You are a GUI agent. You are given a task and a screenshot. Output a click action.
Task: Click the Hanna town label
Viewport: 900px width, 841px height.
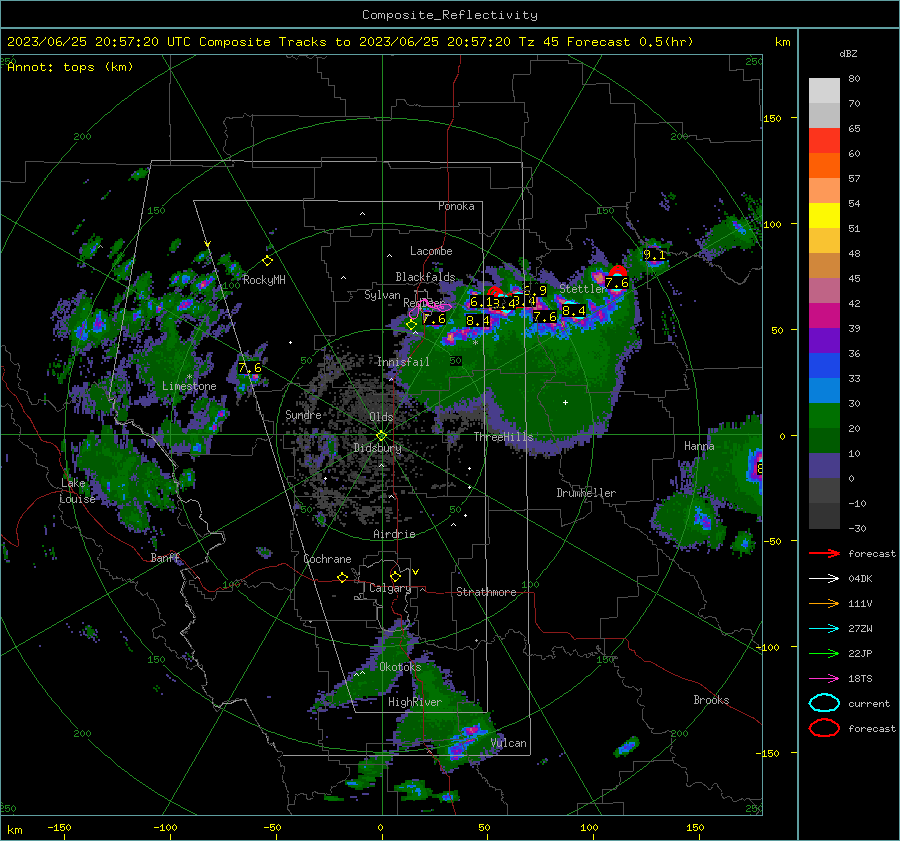pyautogui.click(x=699, y=446)
